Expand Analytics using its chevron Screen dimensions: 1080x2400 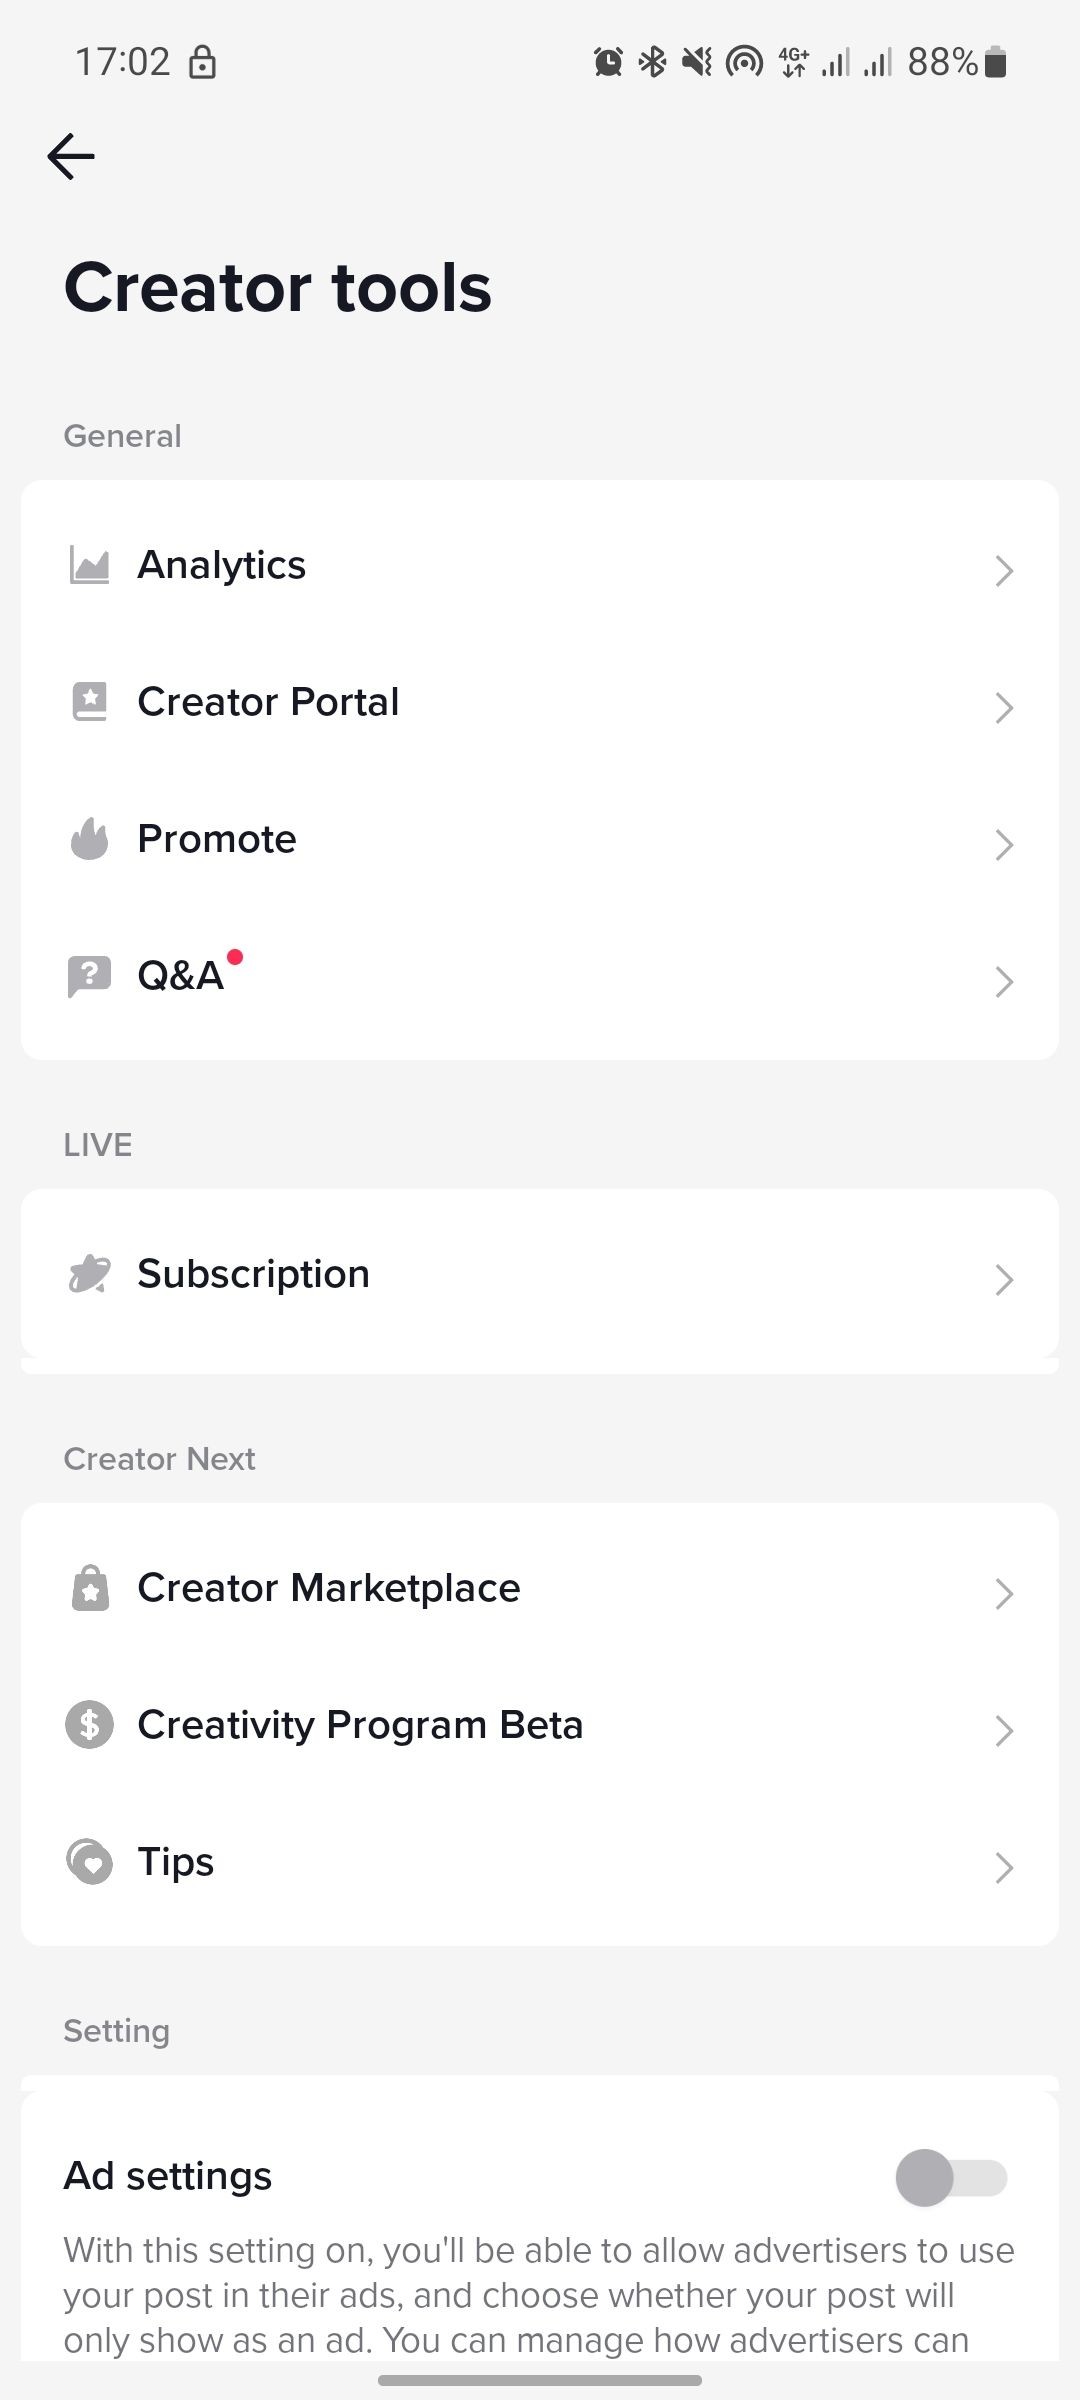point(1004,571)
